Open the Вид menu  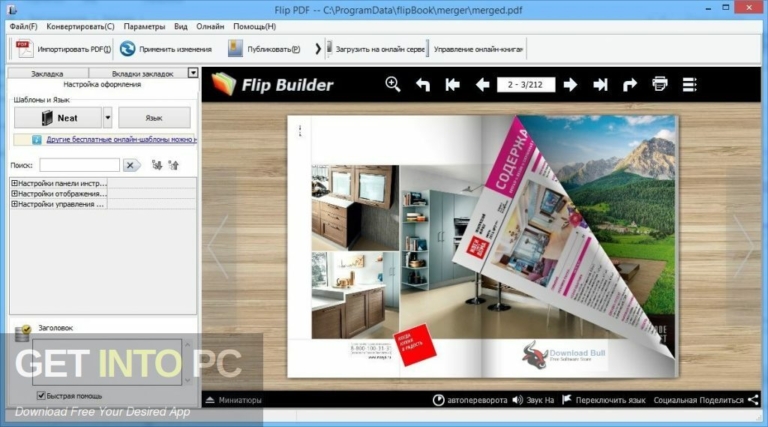click(181, 26)
